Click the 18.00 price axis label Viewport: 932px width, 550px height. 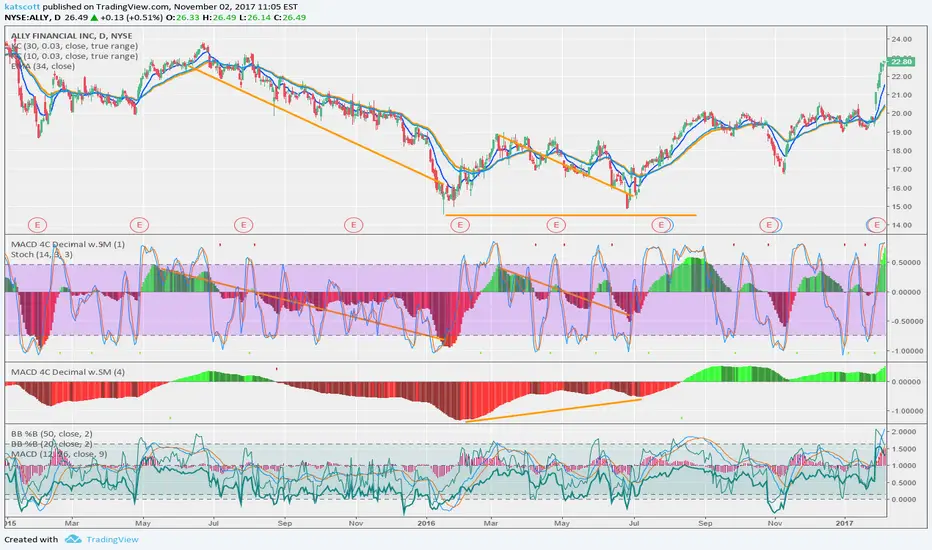tap(901, 151)
